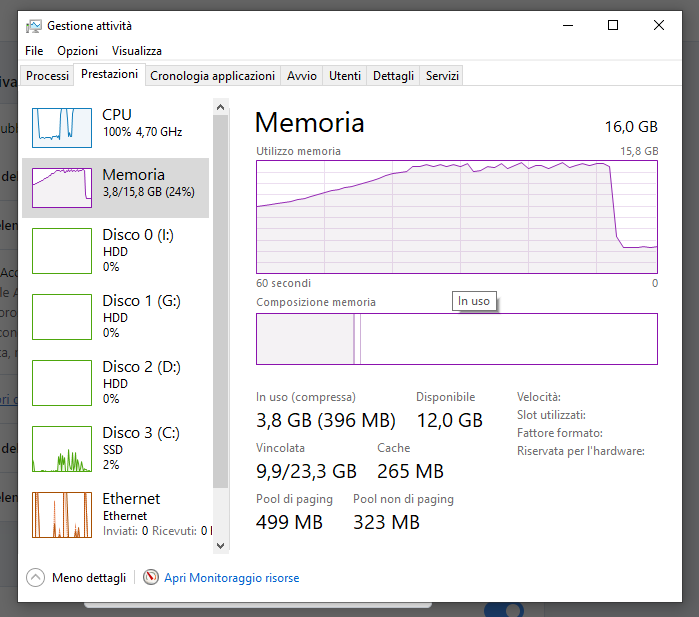Image resolution: width=699 pixels, height=617 pixels.
Task: Select Disco 2 (D:) in the sidebar
Action: pyautogui.click(x=115, y=383)
